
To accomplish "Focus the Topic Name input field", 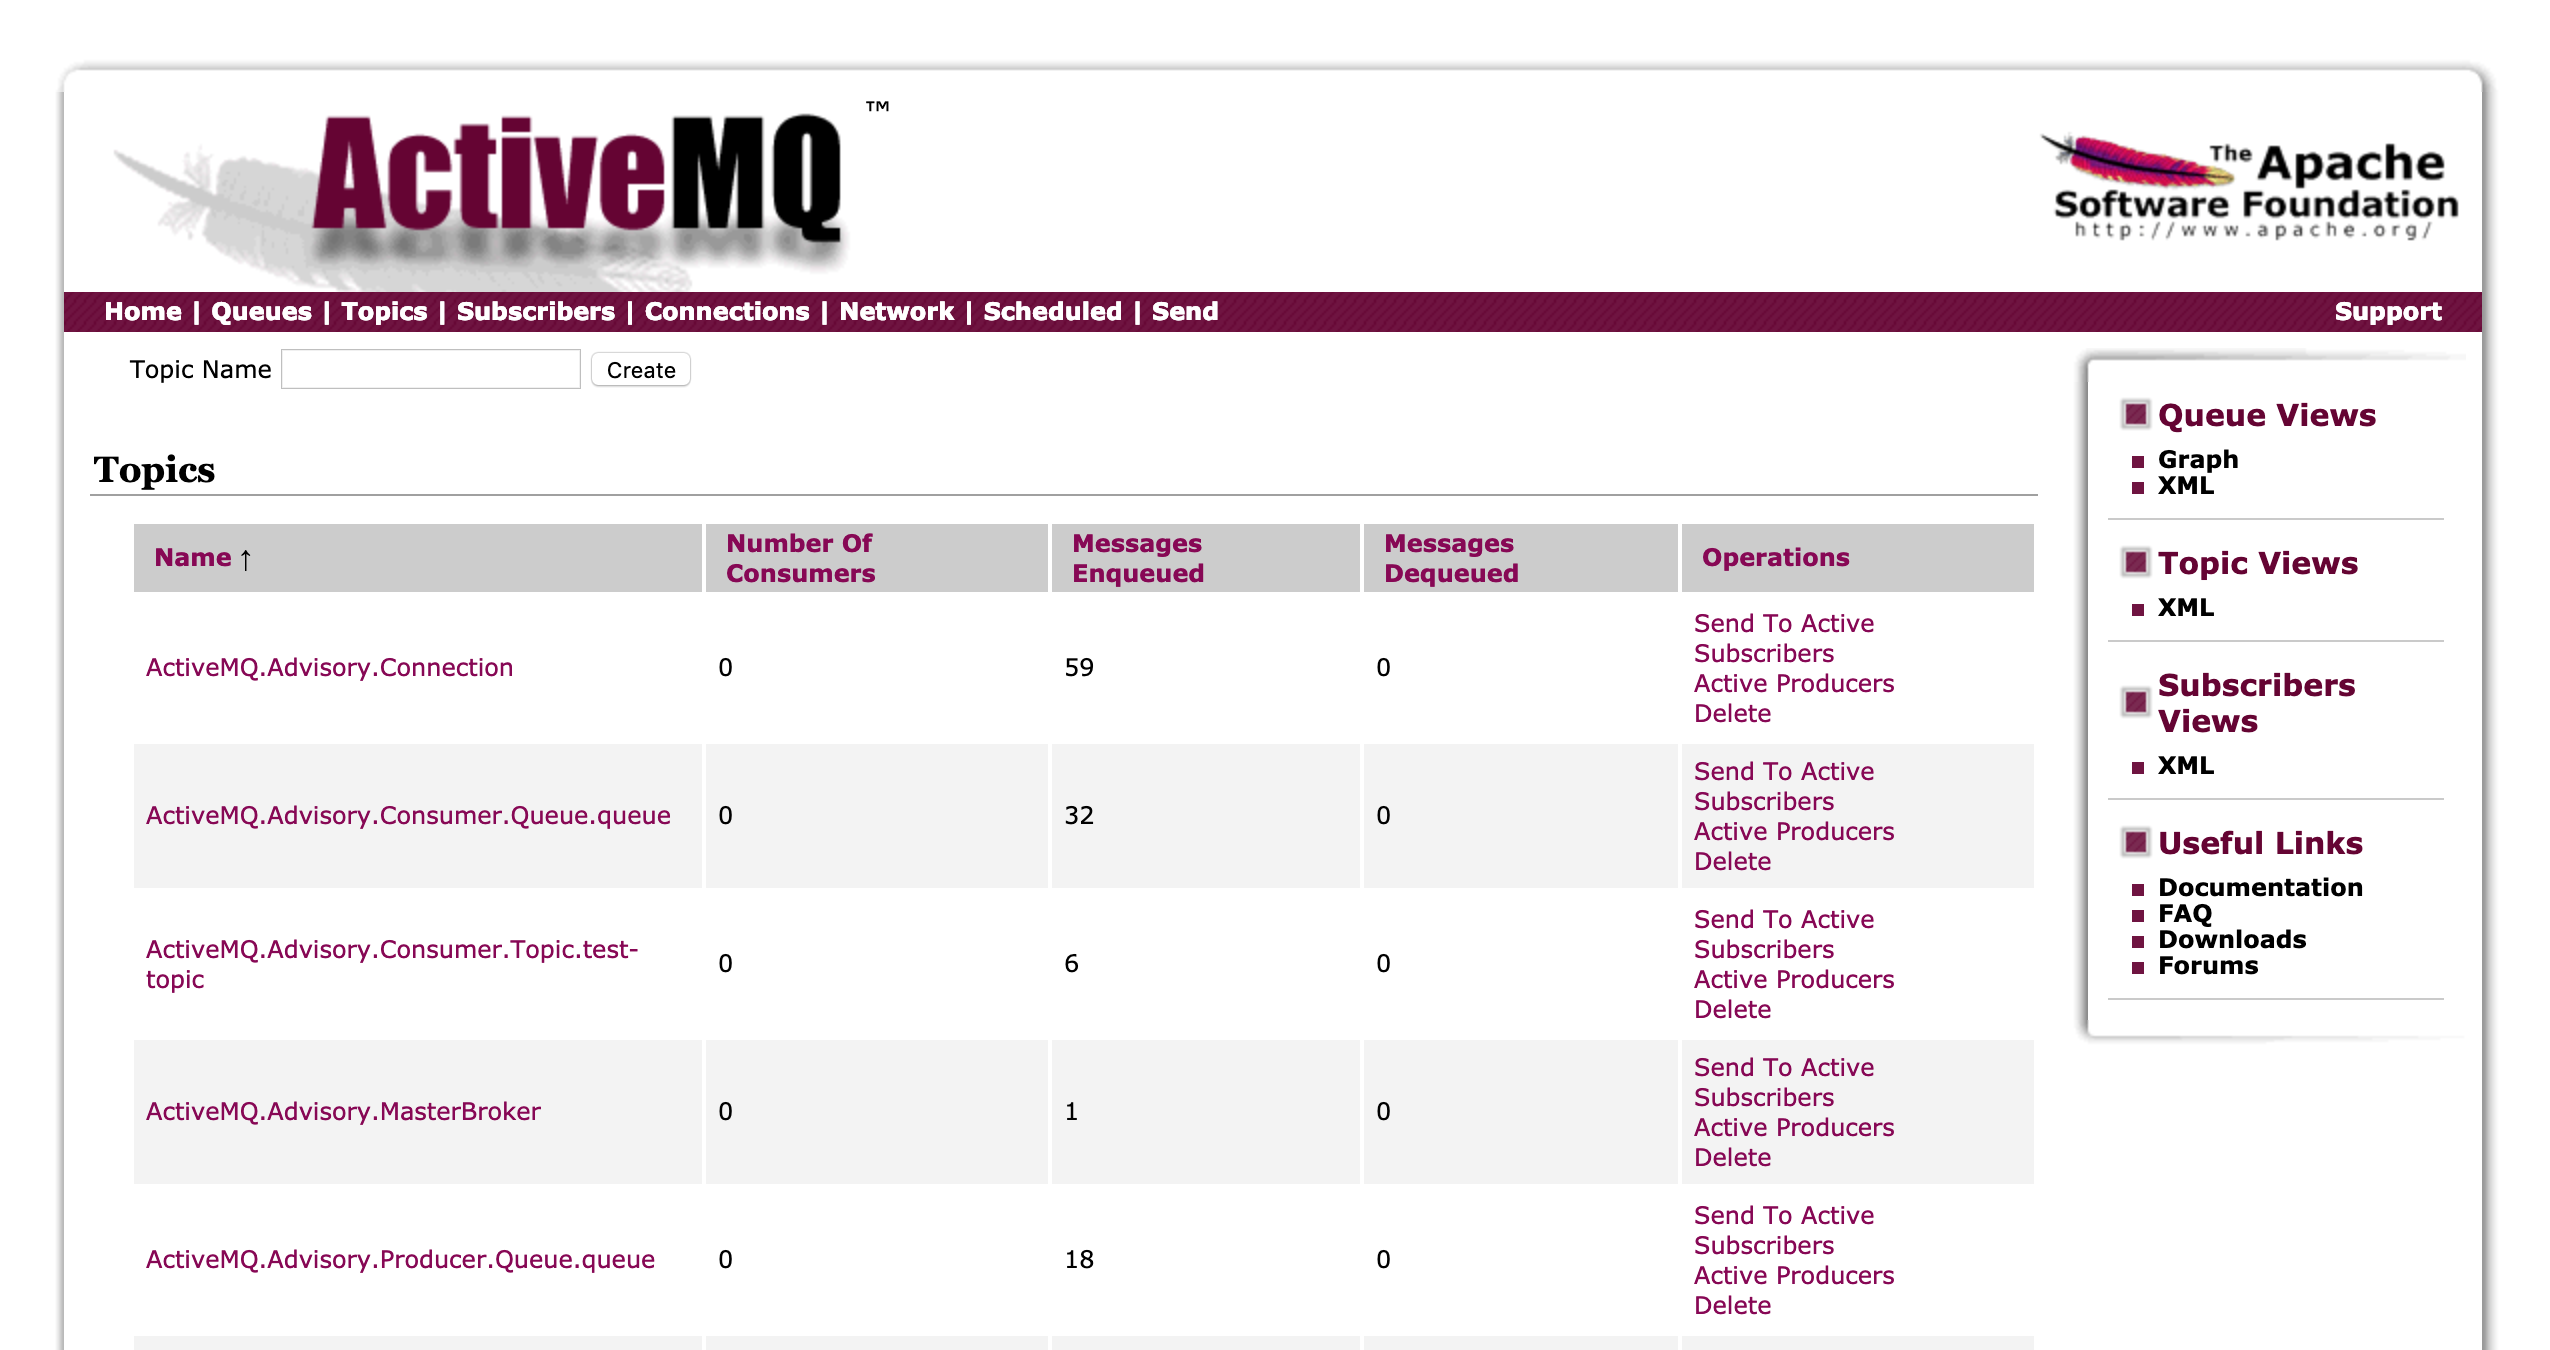I will click(x=431, y=369).
